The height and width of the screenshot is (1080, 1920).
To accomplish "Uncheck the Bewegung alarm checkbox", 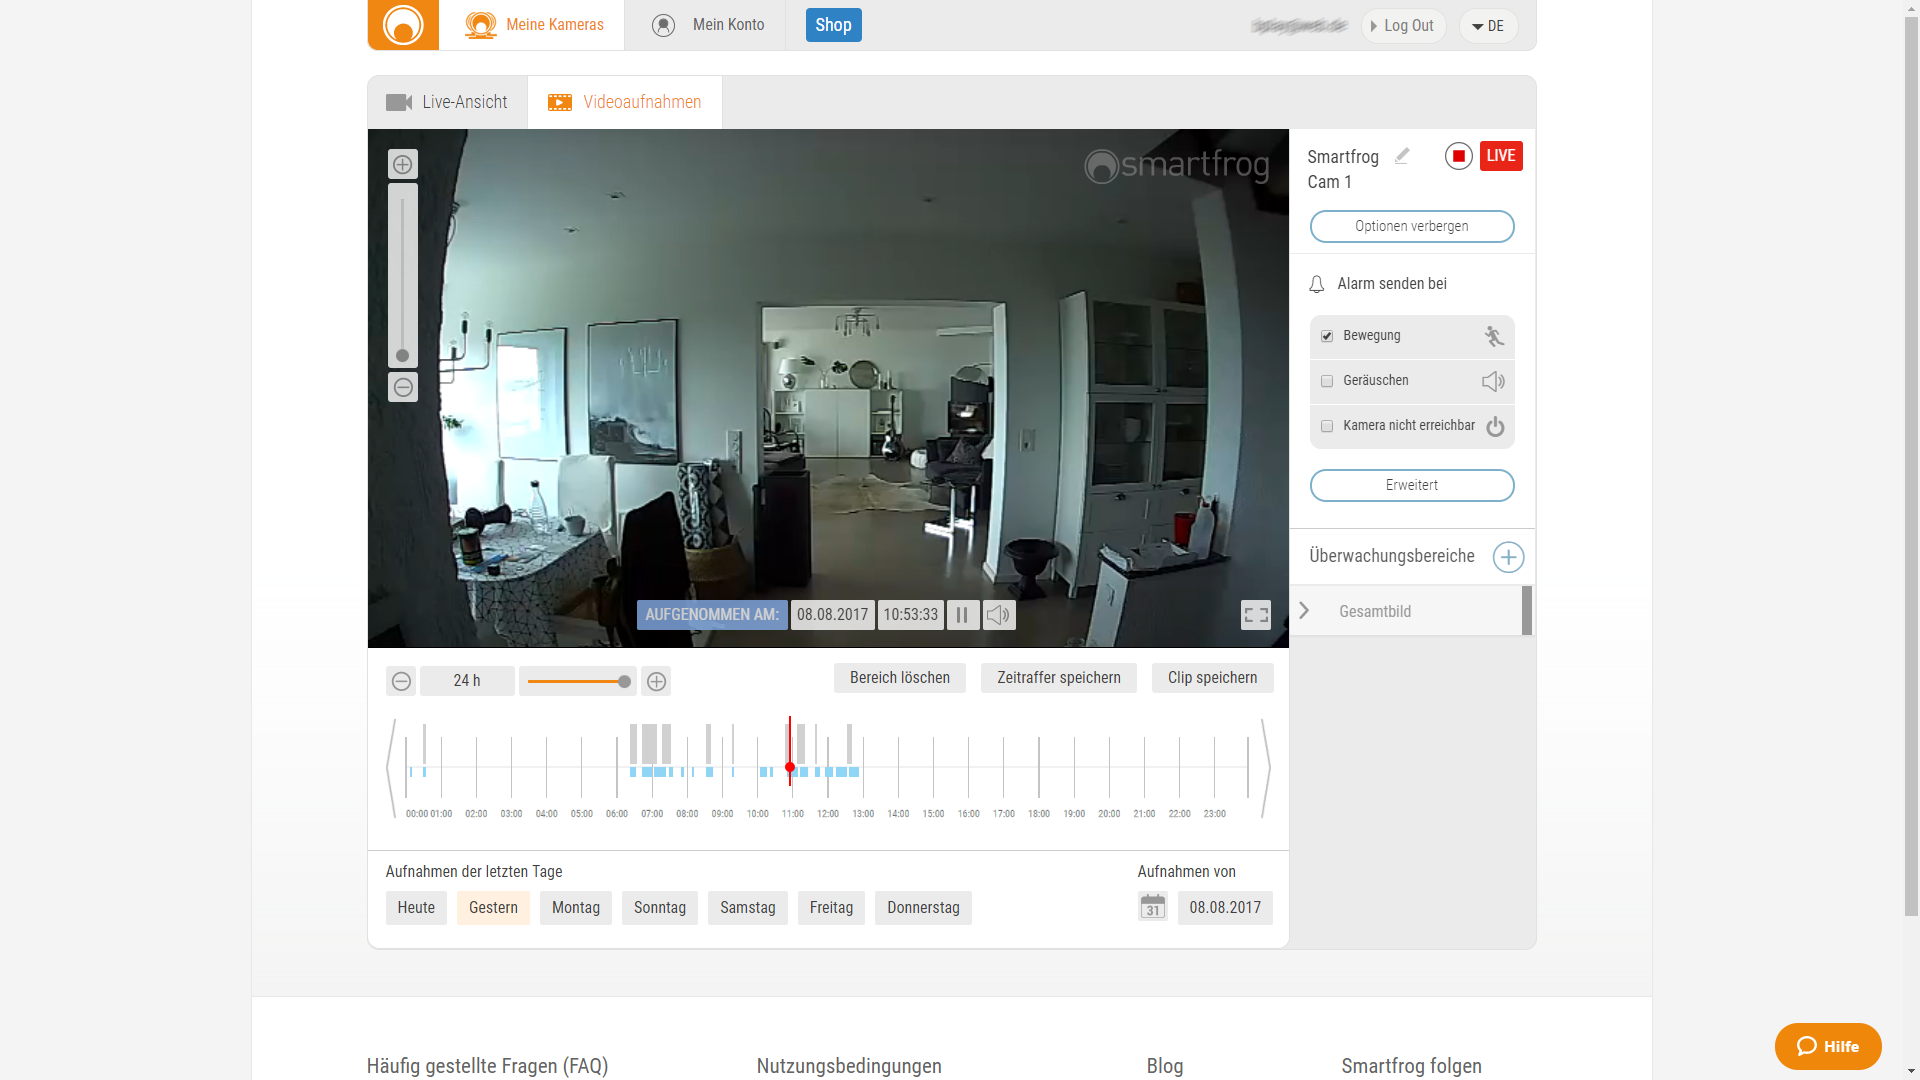I will pos(1327,336).
